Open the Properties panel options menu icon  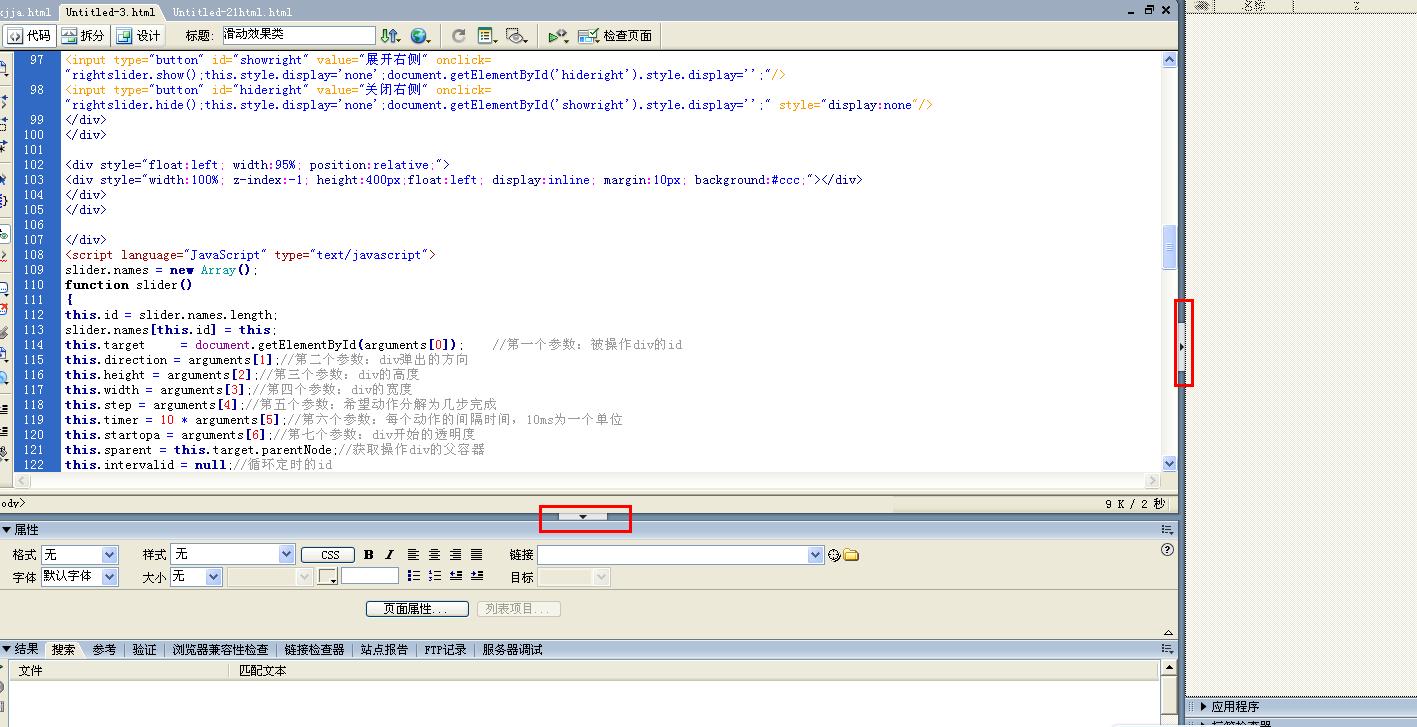tap(1167, 530)
